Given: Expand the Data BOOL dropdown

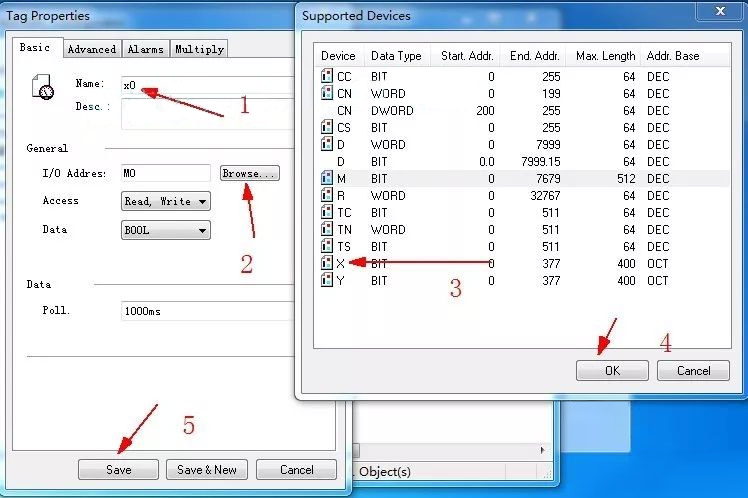Looking at the screenshot, I should point(166,230).
